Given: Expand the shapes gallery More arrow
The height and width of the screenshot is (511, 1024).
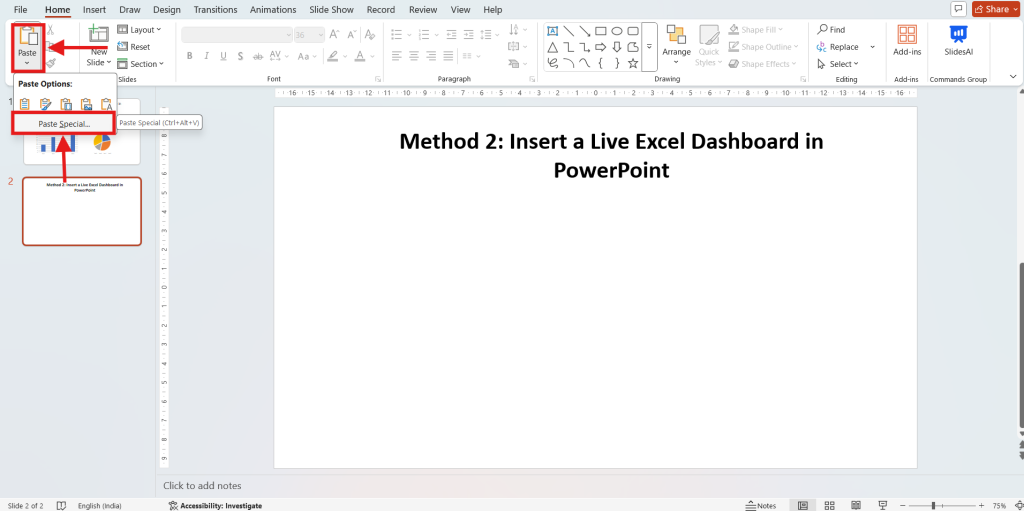Looking at the screenshot, I should pos(648,47).
